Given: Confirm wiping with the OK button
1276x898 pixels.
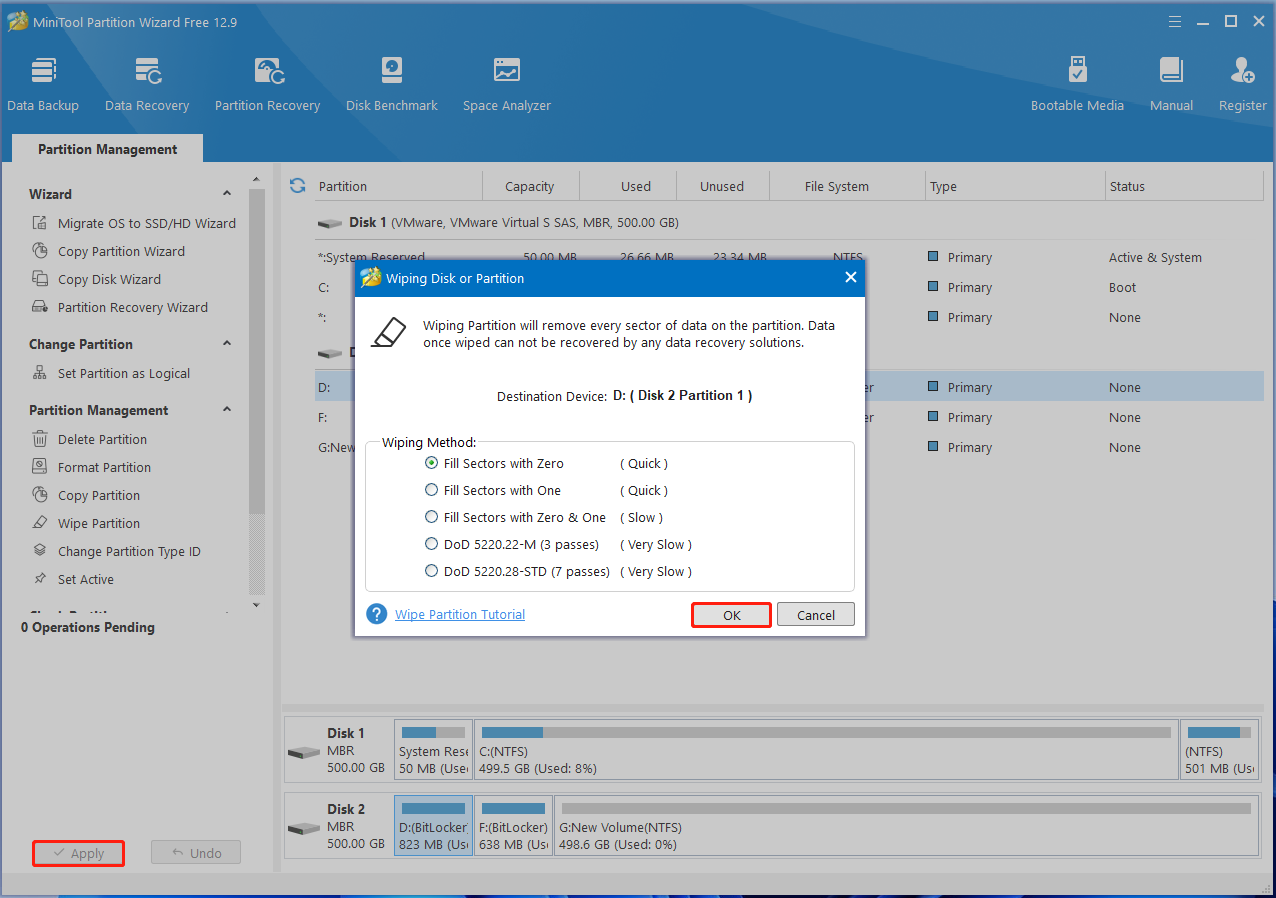Looking at the screenshot, I should (731, 614).
